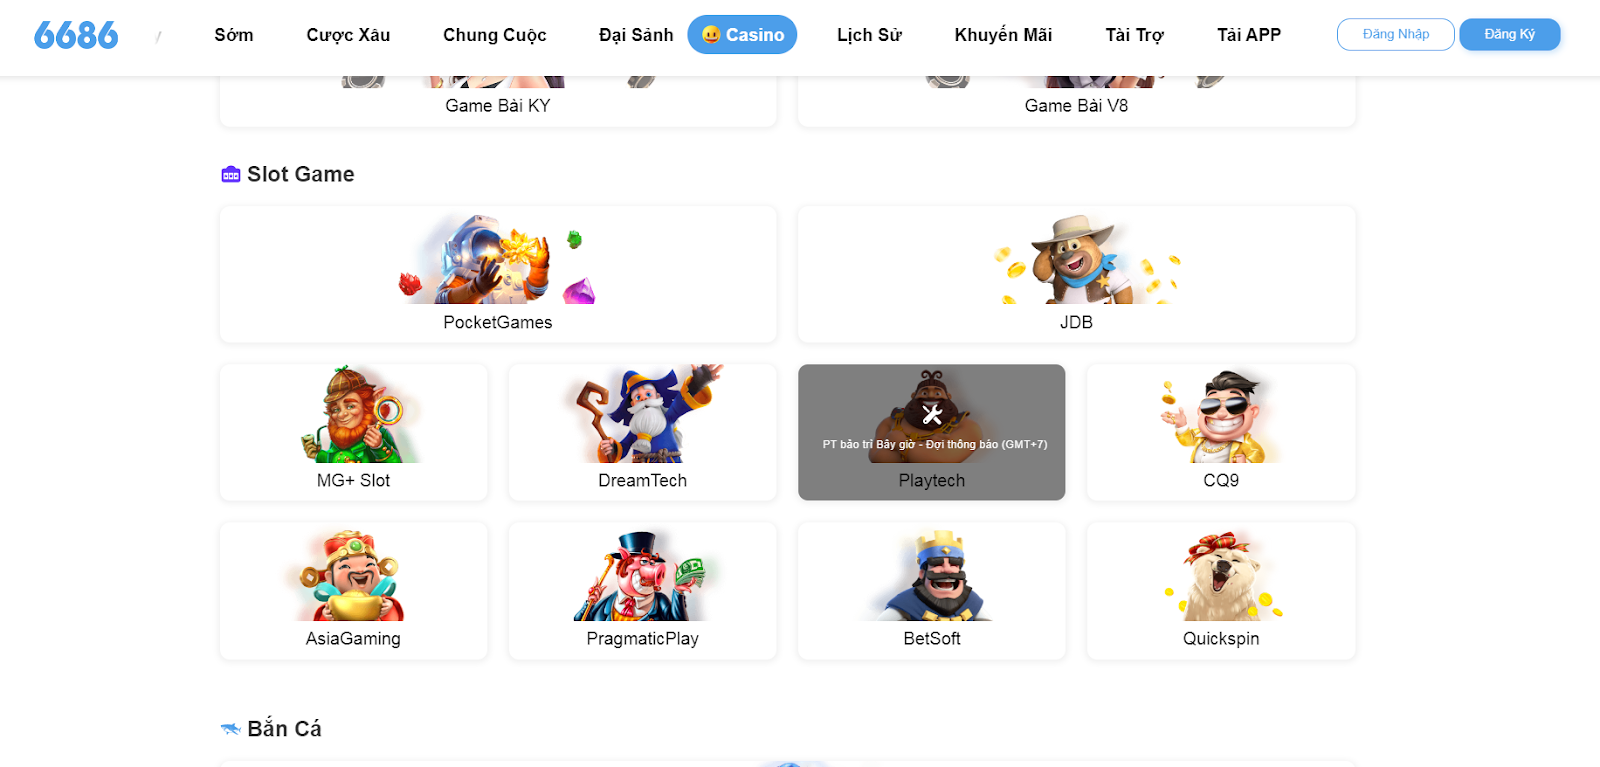Open the CQ9 sunglasses character tile
This screenshot has width=1600, height=767.
tap(1221, 432)
